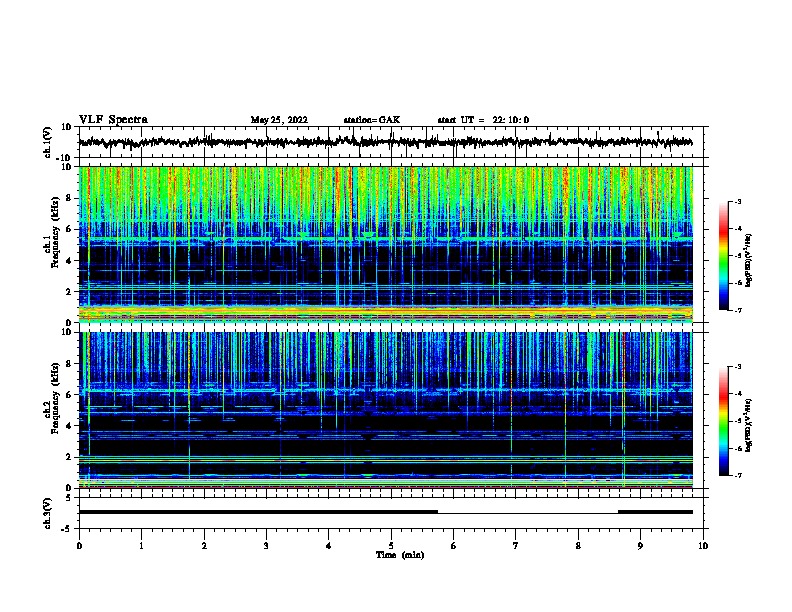The height and width of the screenshot is (612, 792).
Task: Click the "4" kHz tick on ch.2 frequency axis
Action: point(69,426)
